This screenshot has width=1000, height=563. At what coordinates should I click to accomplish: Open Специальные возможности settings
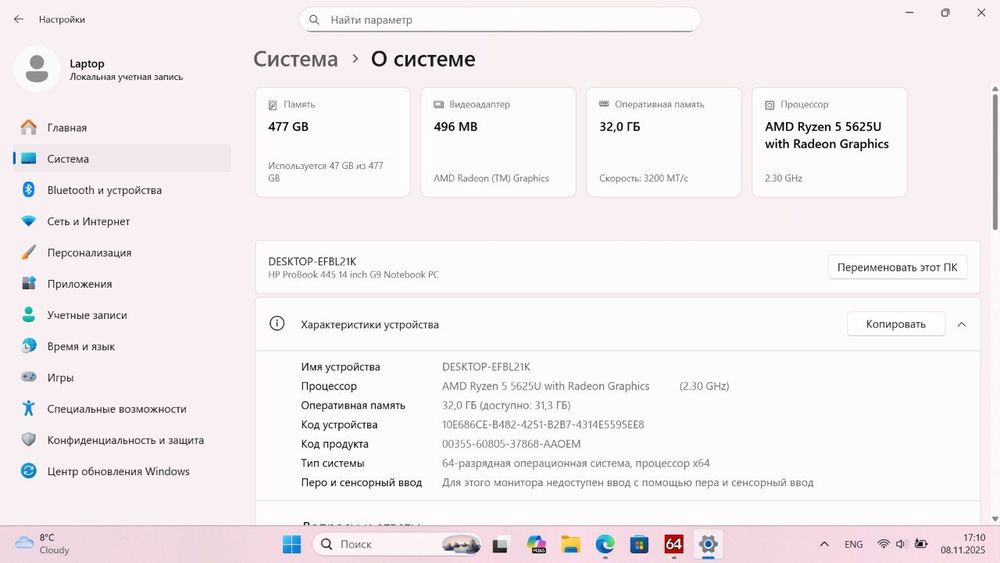(122, 408)
